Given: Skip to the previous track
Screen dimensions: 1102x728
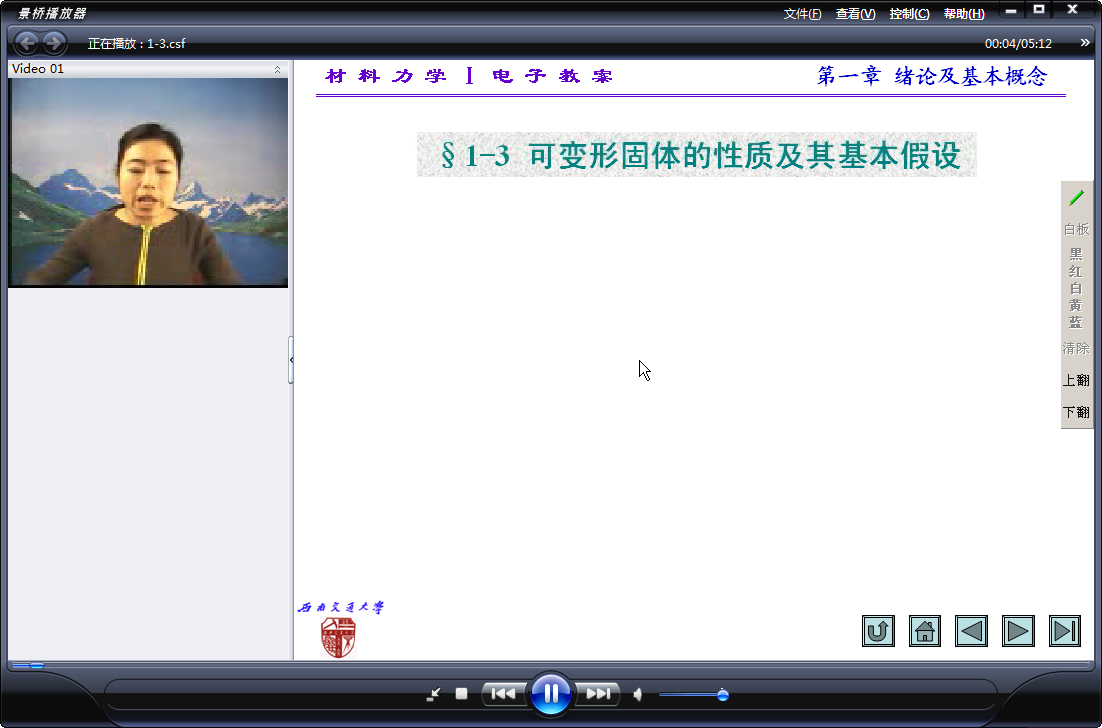Looking at the screenshot, I should click(503, 694).
